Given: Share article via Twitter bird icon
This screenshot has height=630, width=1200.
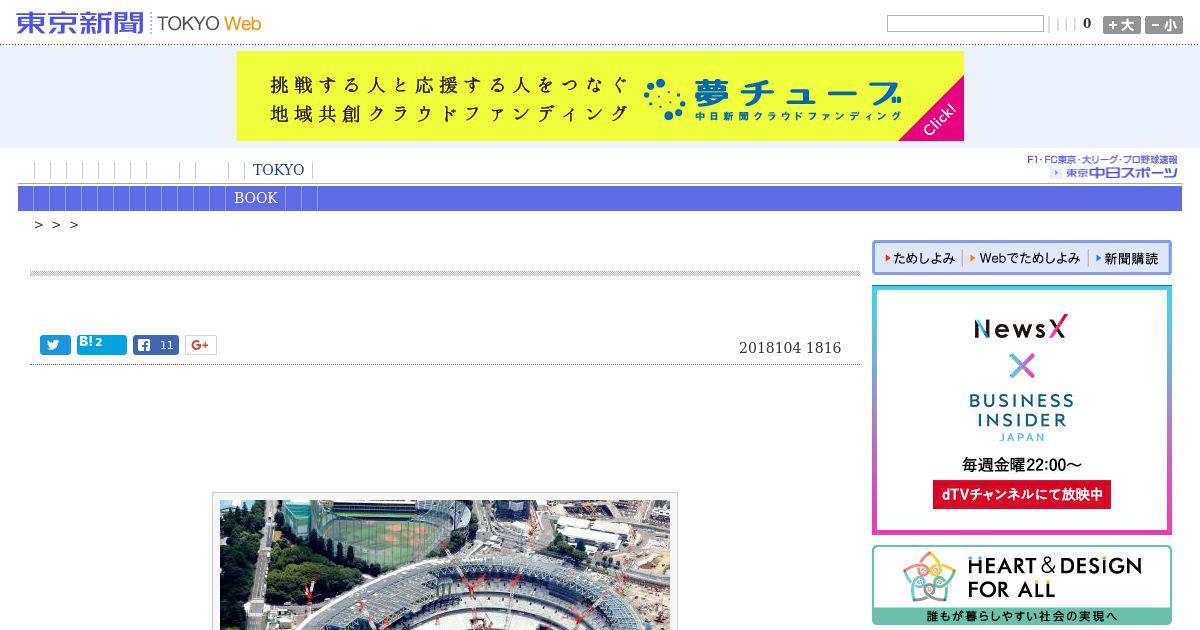Looking at the screenshot, I should click(55, 345).
